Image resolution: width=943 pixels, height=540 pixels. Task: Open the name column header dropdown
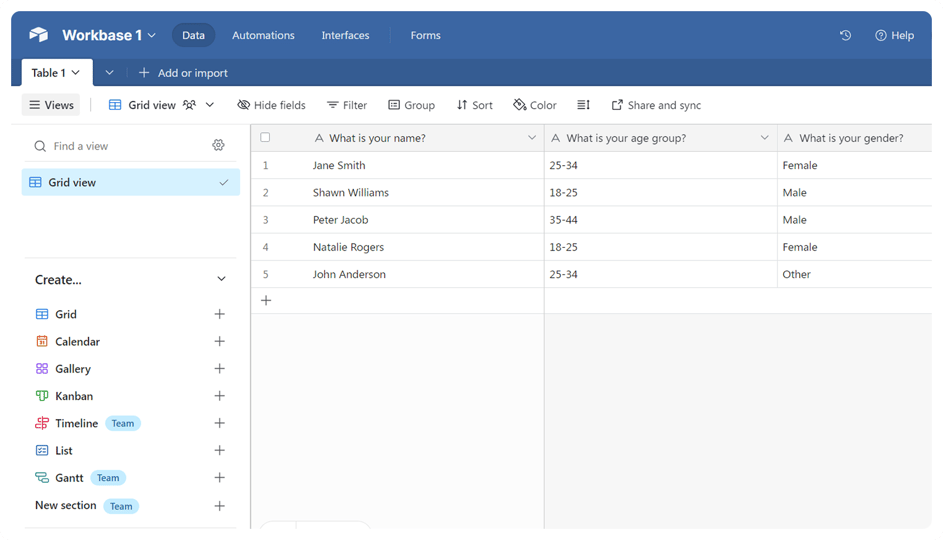pyautogui.click(x=531, y=138)
